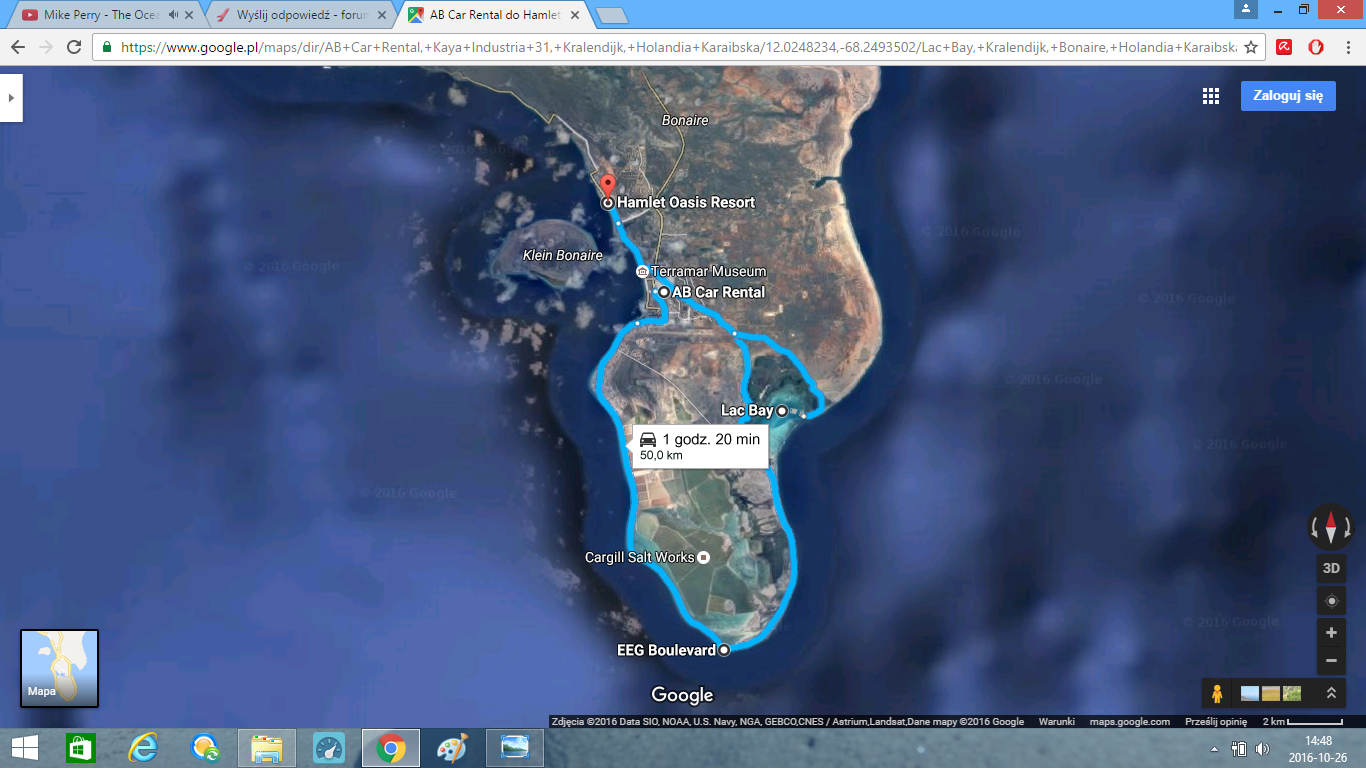Open the Windows Start menu

tap(24, 748)
